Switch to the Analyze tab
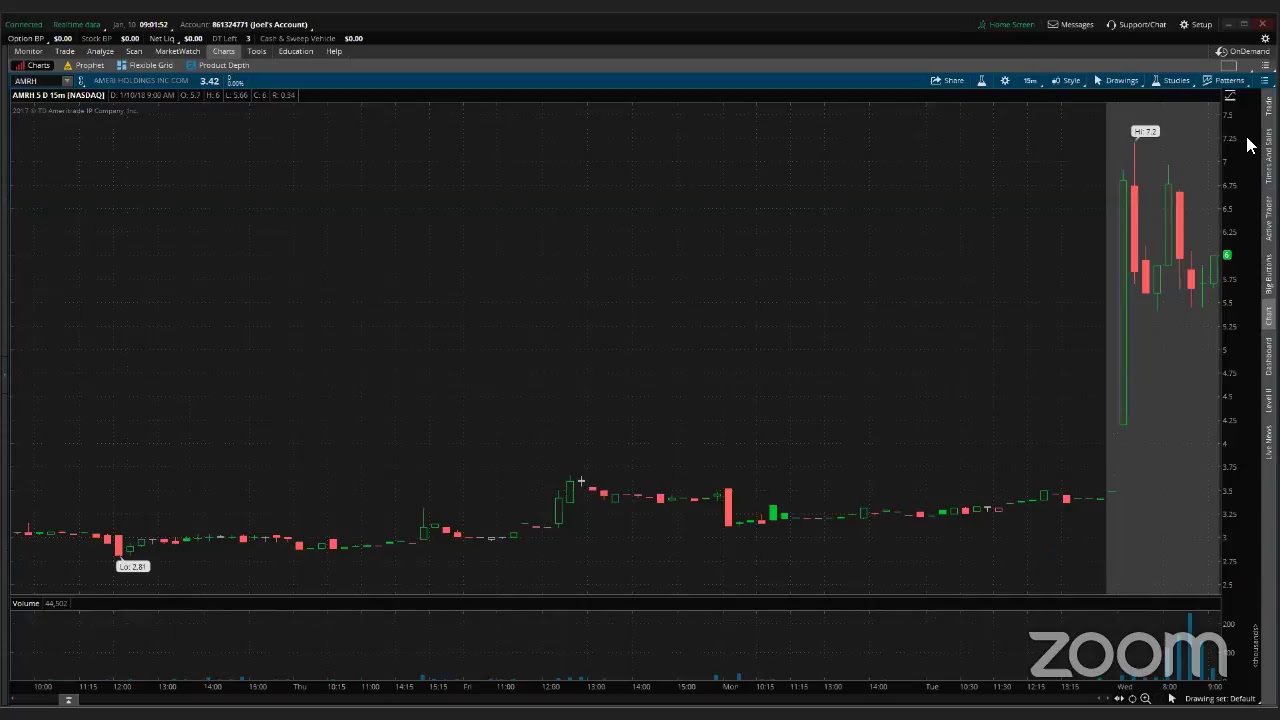 coord(100,51)
